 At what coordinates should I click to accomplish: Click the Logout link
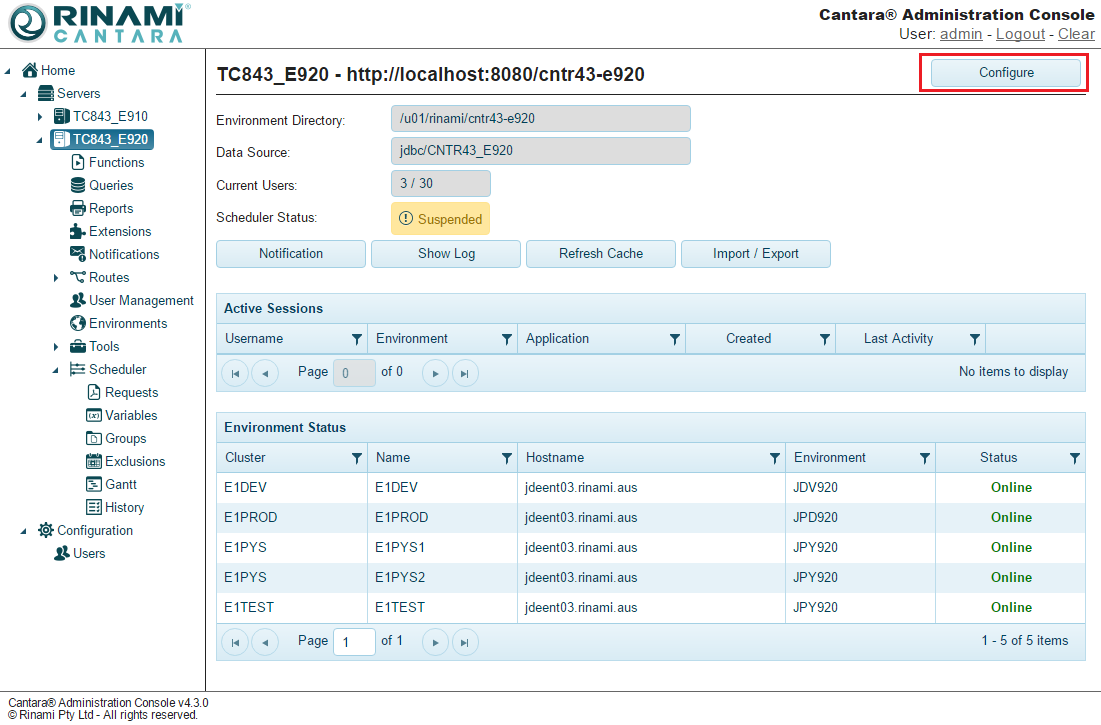1020,34
